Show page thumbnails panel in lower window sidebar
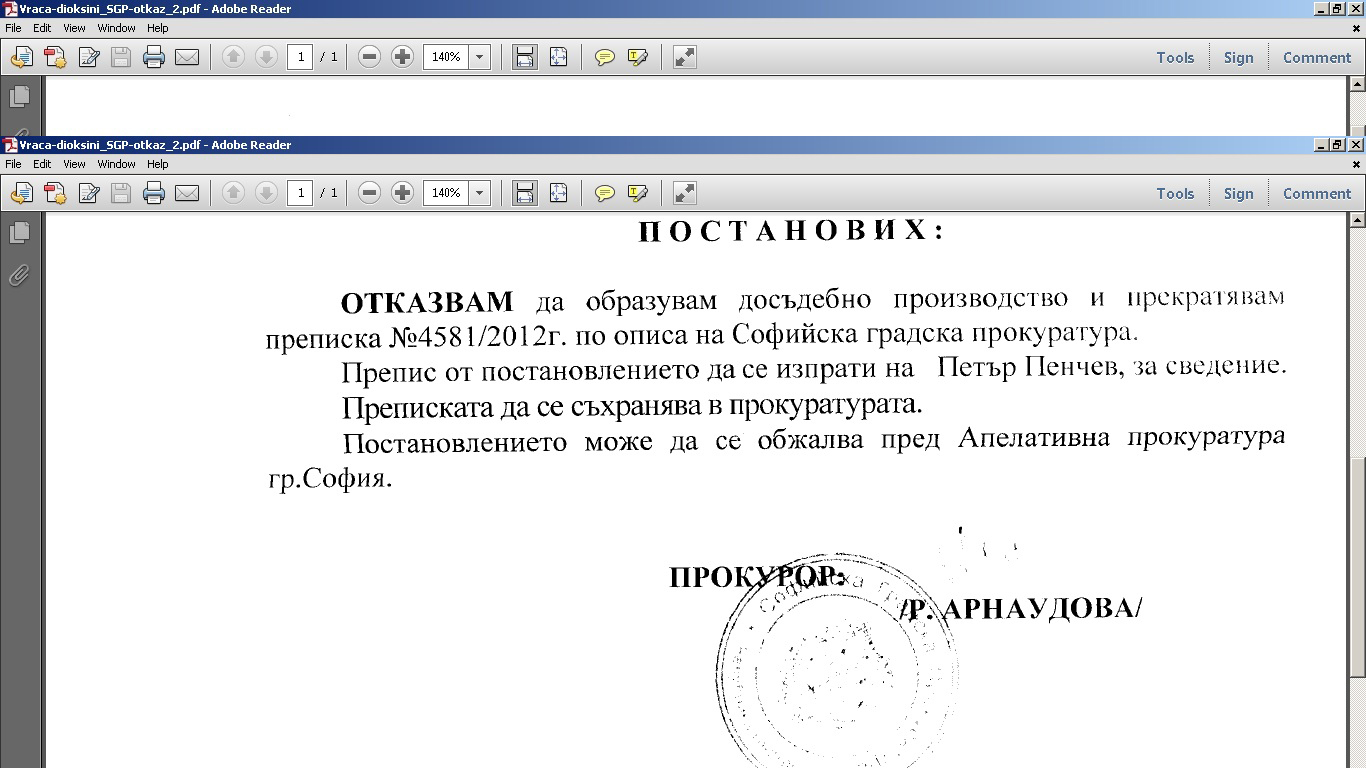Image resolution: width=1366 pixels, height=768 pixels. coord(19,233)
